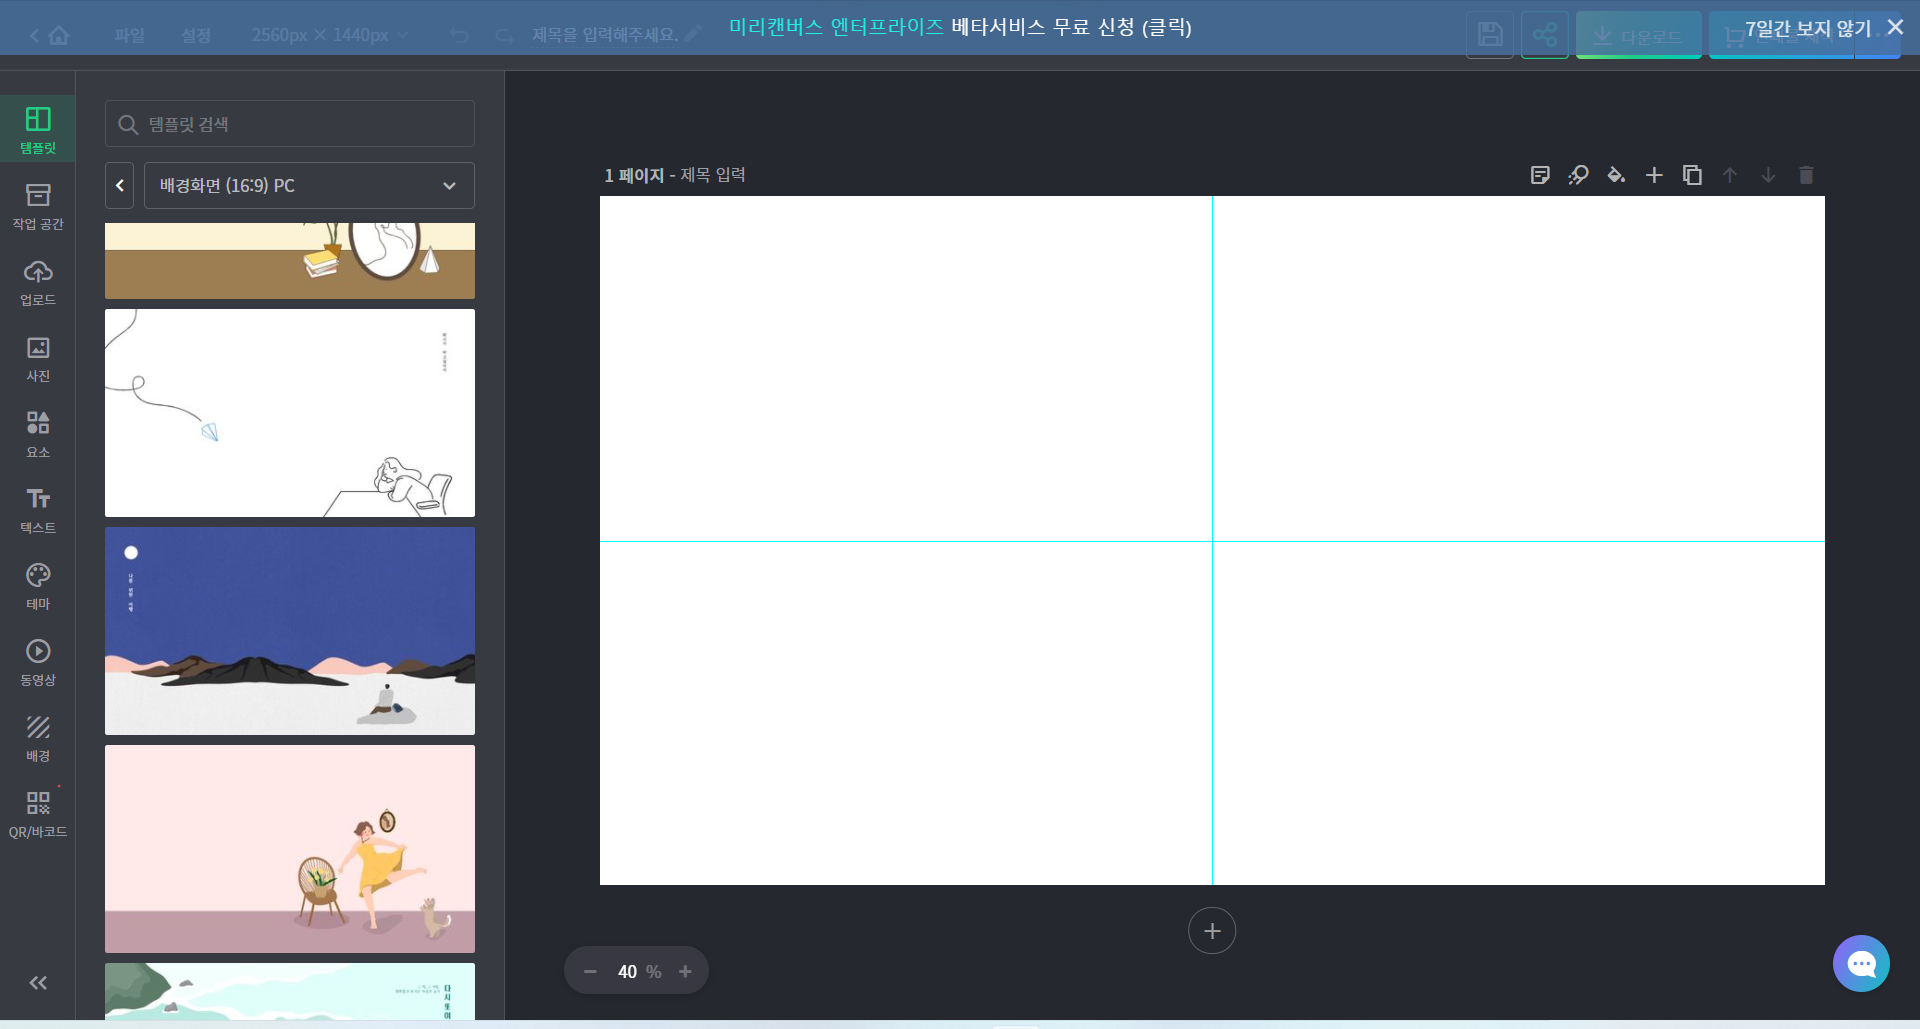Image resolution: width=1920 pixels, height=1029 pixels.
Task: Open the 테마 theme panel
Action: point(38,586)
